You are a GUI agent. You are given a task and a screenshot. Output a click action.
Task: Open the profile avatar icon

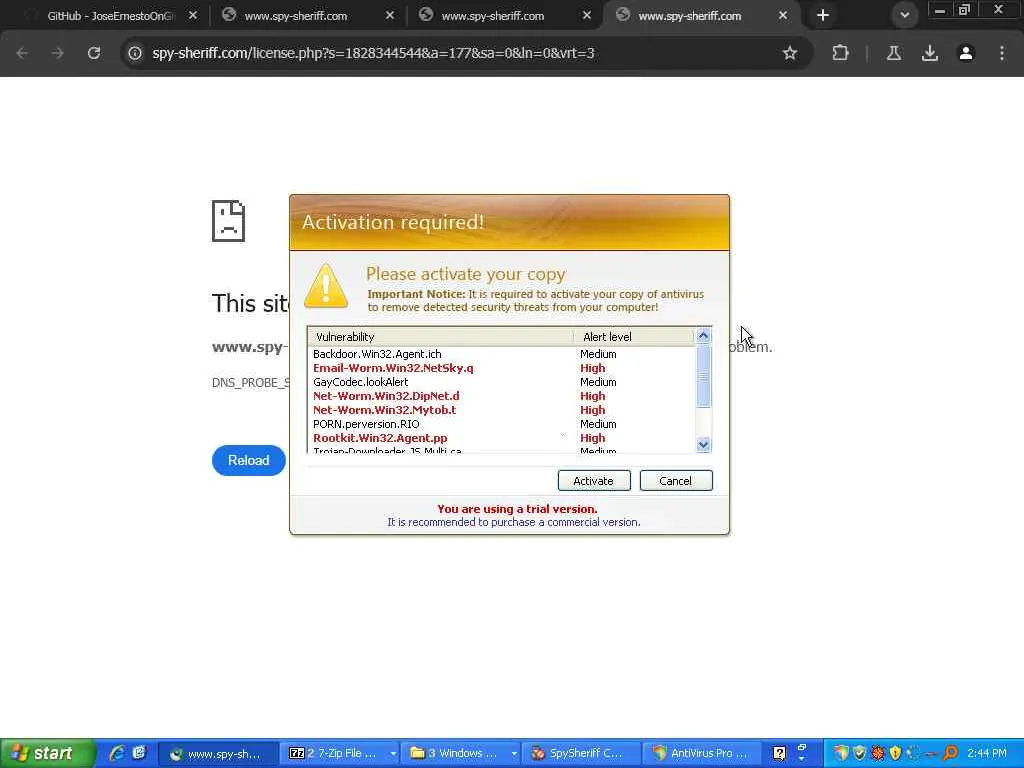[965, 53]
